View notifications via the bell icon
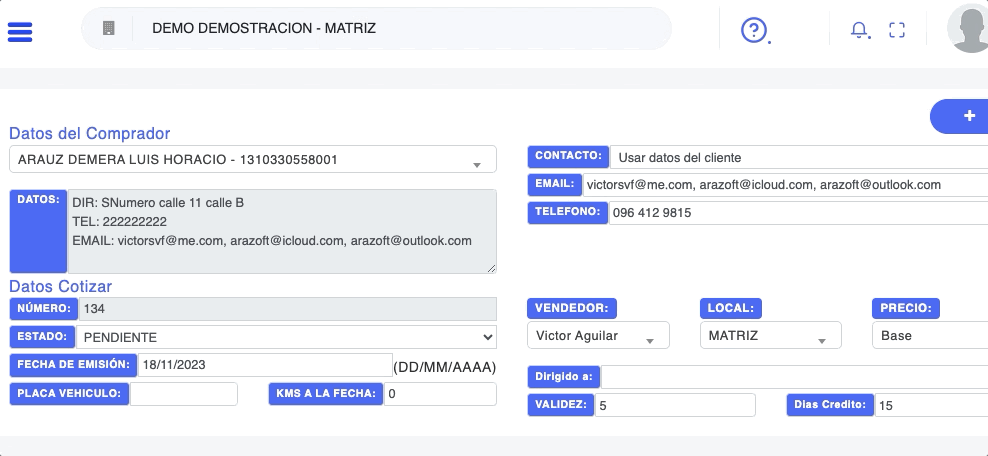Viewport: 988px width, 456px height. click(859, 30)
